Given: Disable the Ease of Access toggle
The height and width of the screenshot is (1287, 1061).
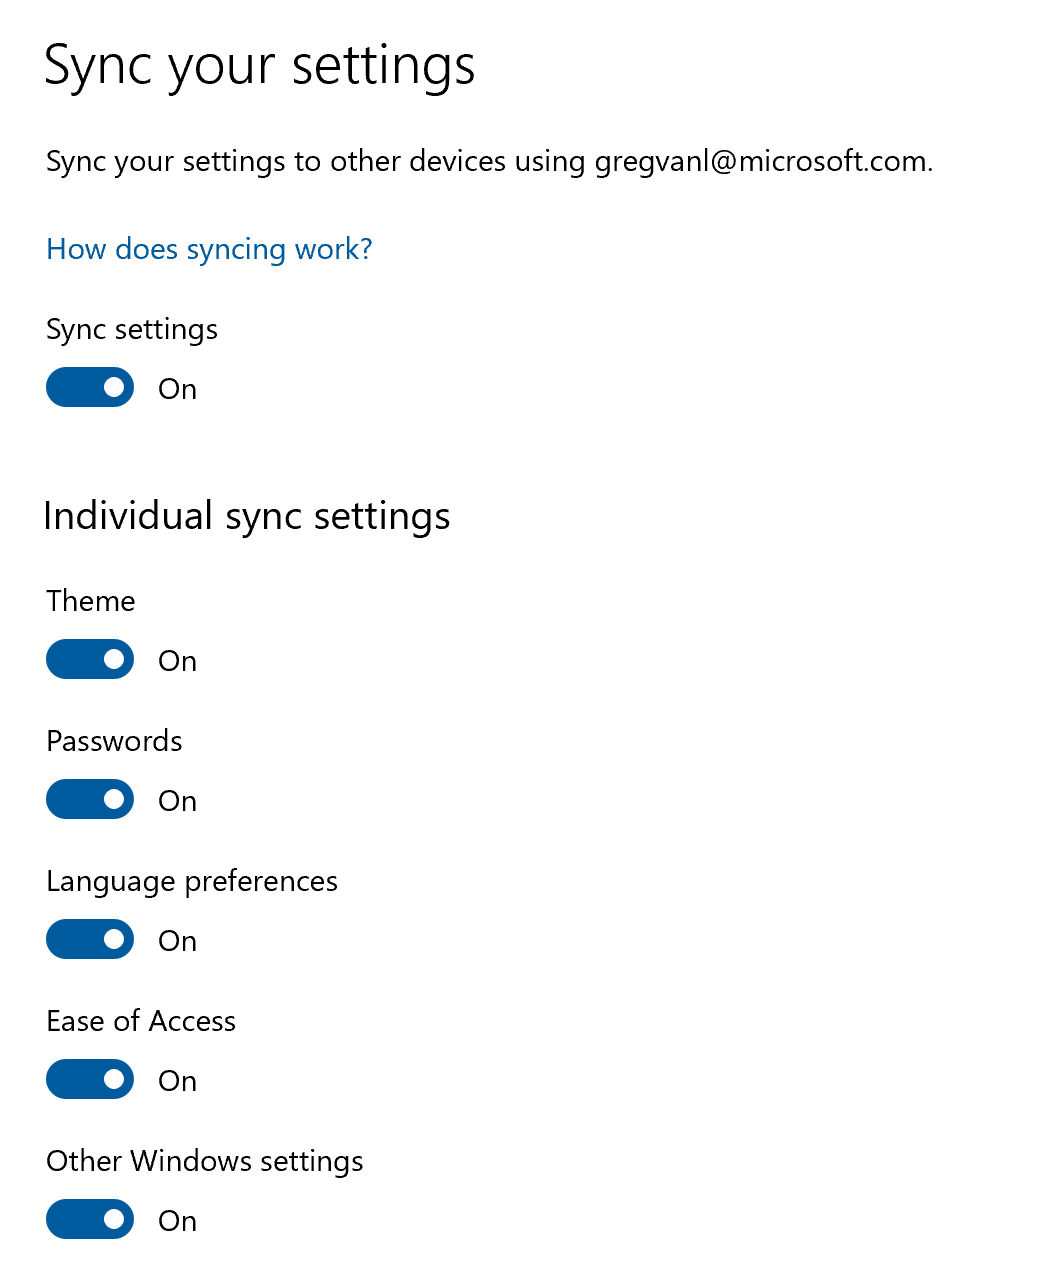Looking at the screenshot, I should (90, 1079).
